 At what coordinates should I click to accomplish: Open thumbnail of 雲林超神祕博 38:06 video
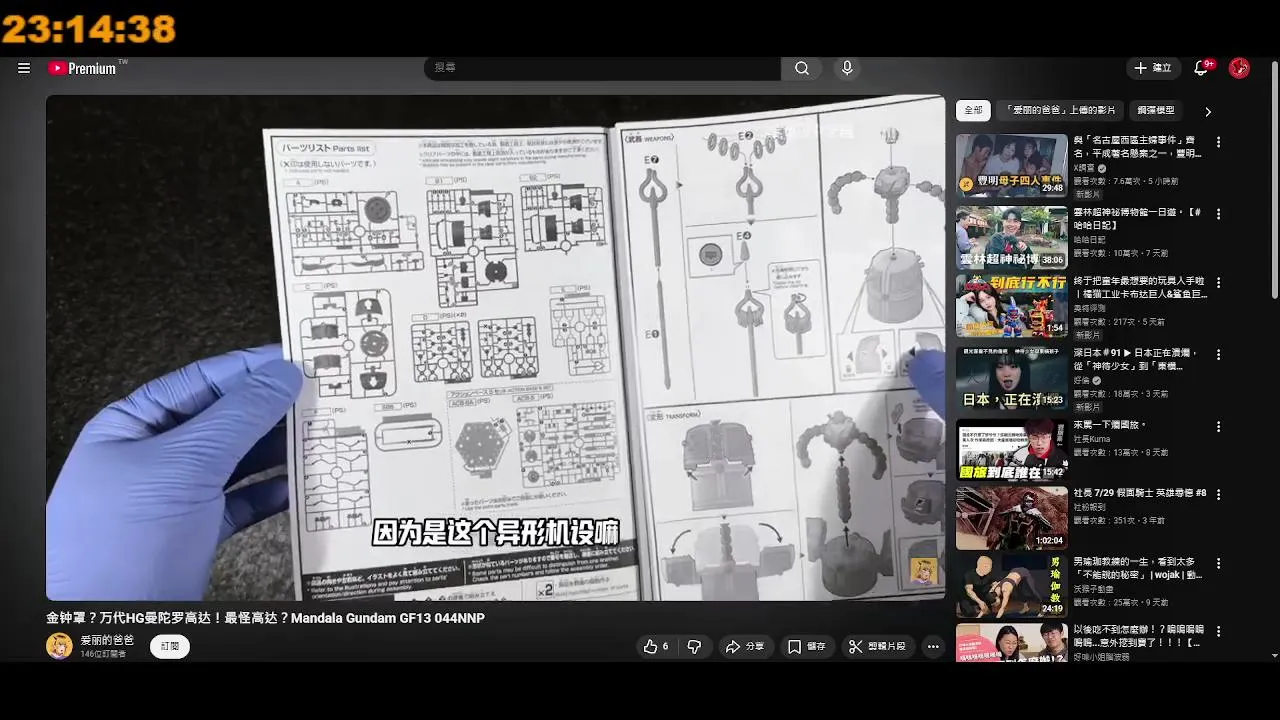[1011, 237]
